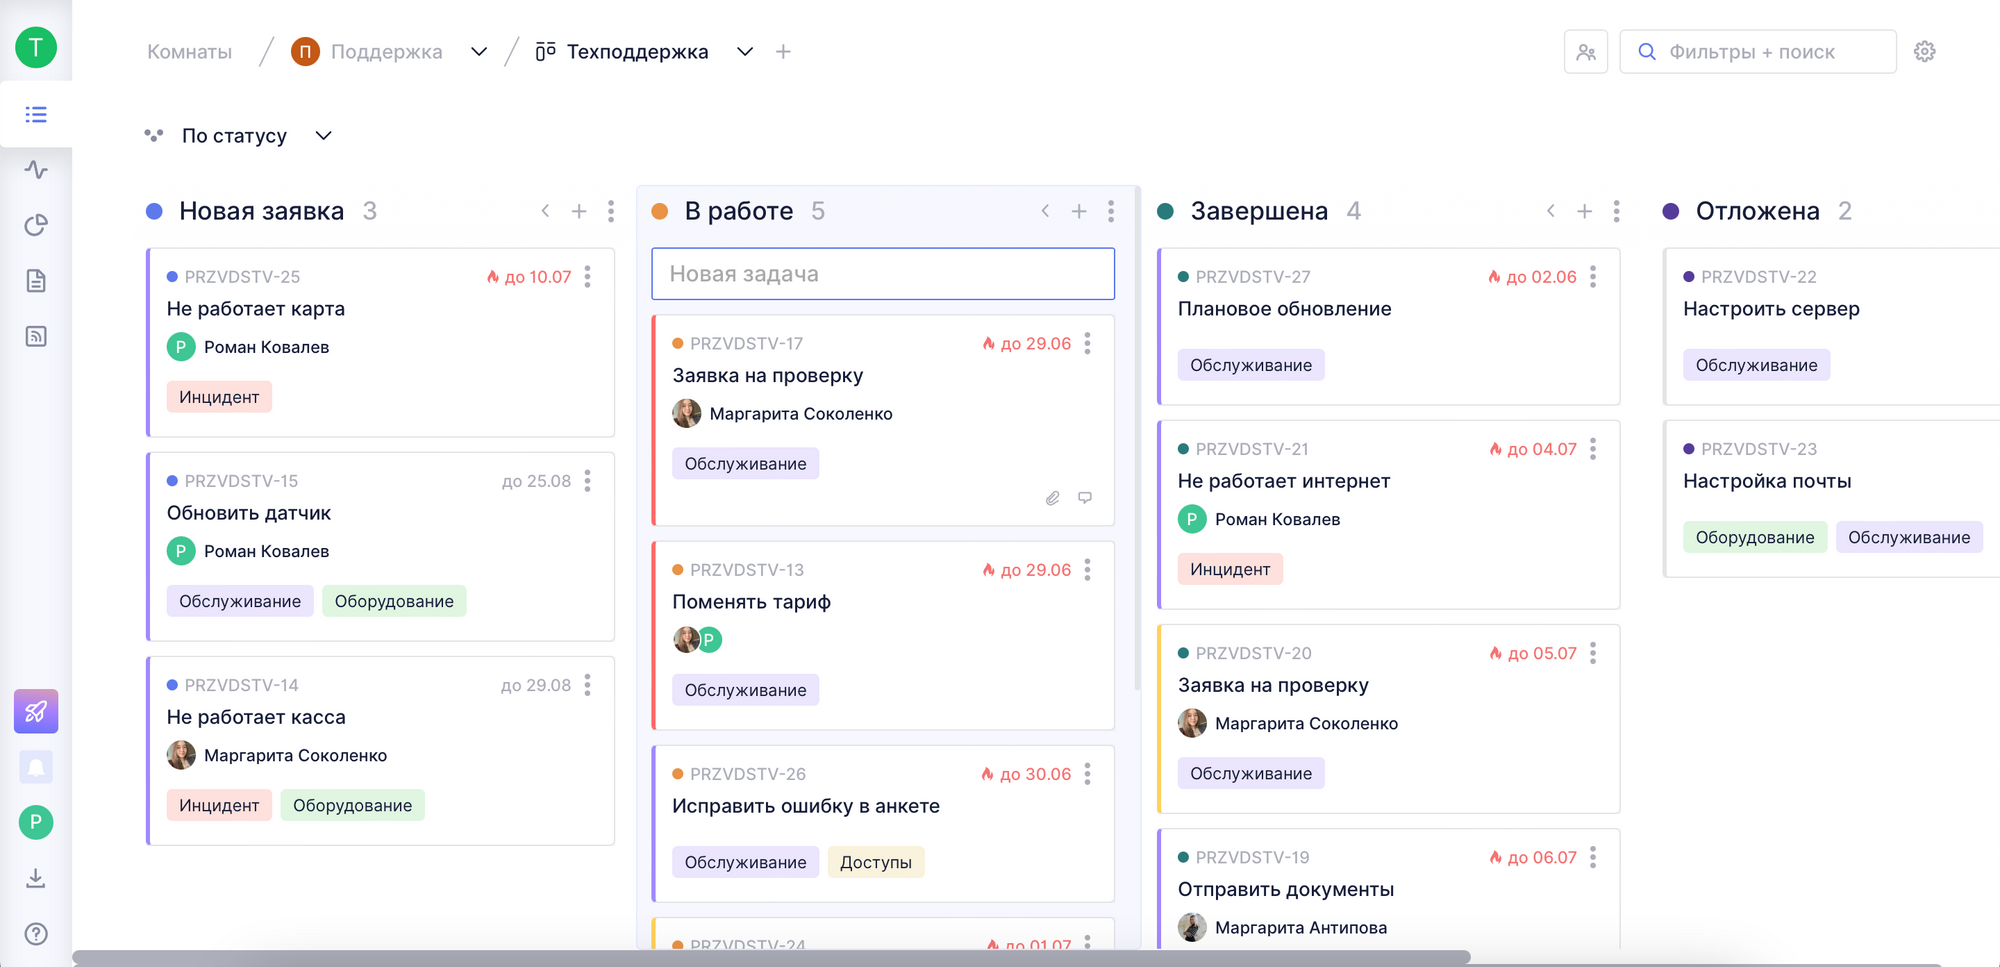Click the purple rocket icon
This screenshot has width=2000, height=967.
click(x=36, y=711)
